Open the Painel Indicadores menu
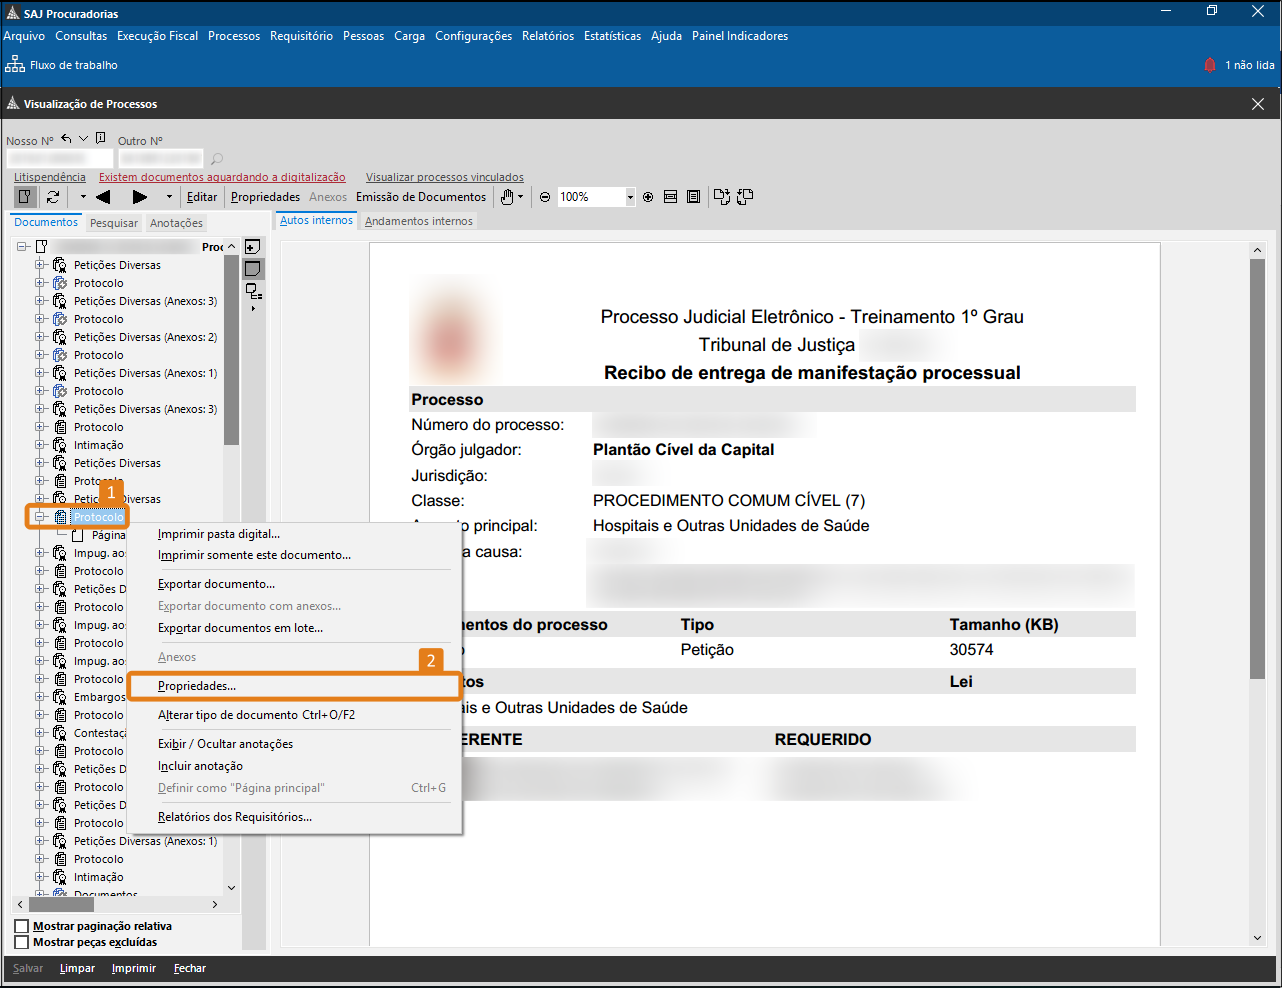 click(x=740, y=36)
